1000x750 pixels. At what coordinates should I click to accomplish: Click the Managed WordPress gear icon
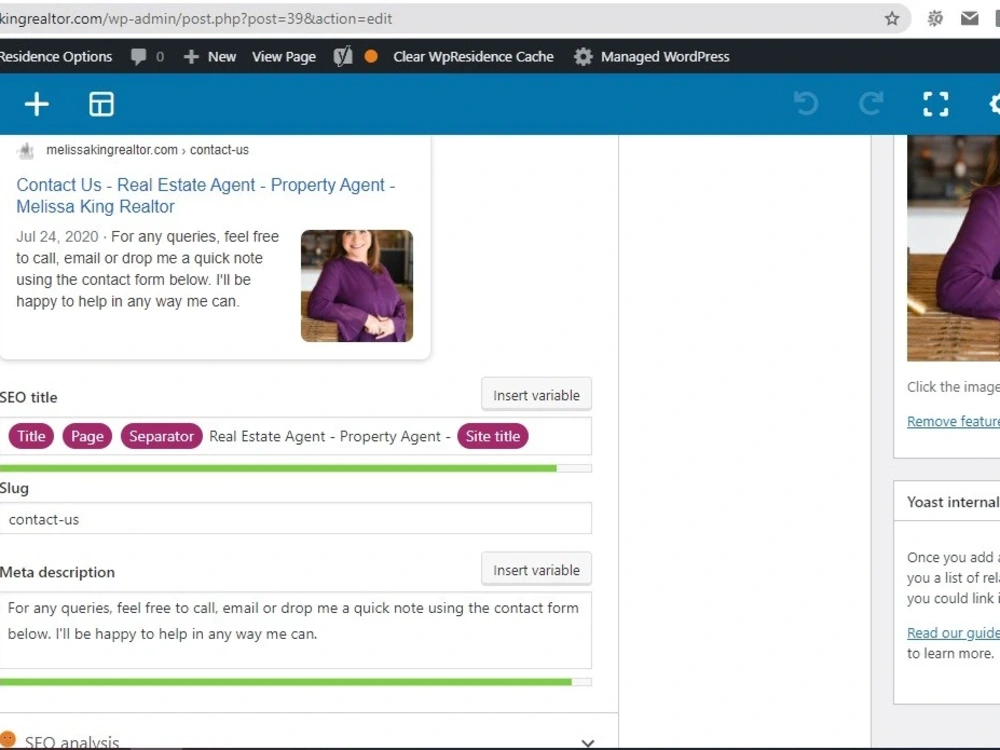pos(583,57)
